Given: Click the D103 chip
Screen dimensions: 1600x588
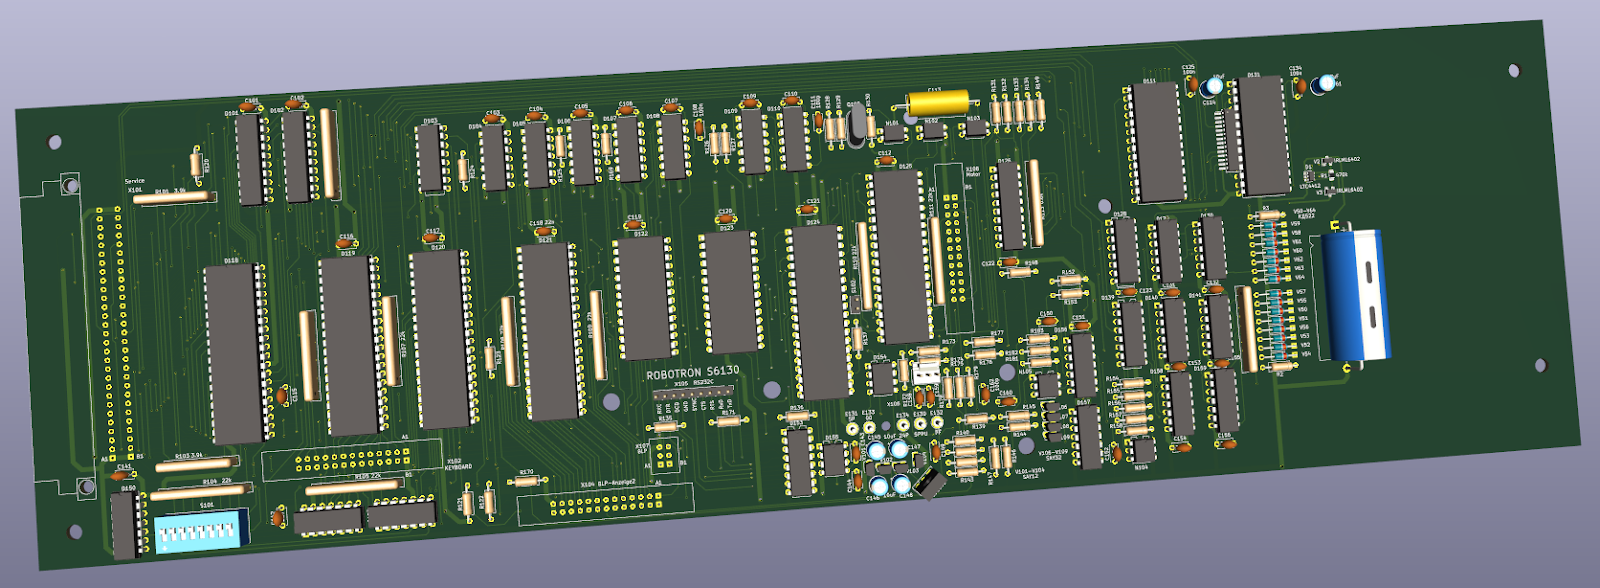Looking at the screenshot, I should (430, 157).
